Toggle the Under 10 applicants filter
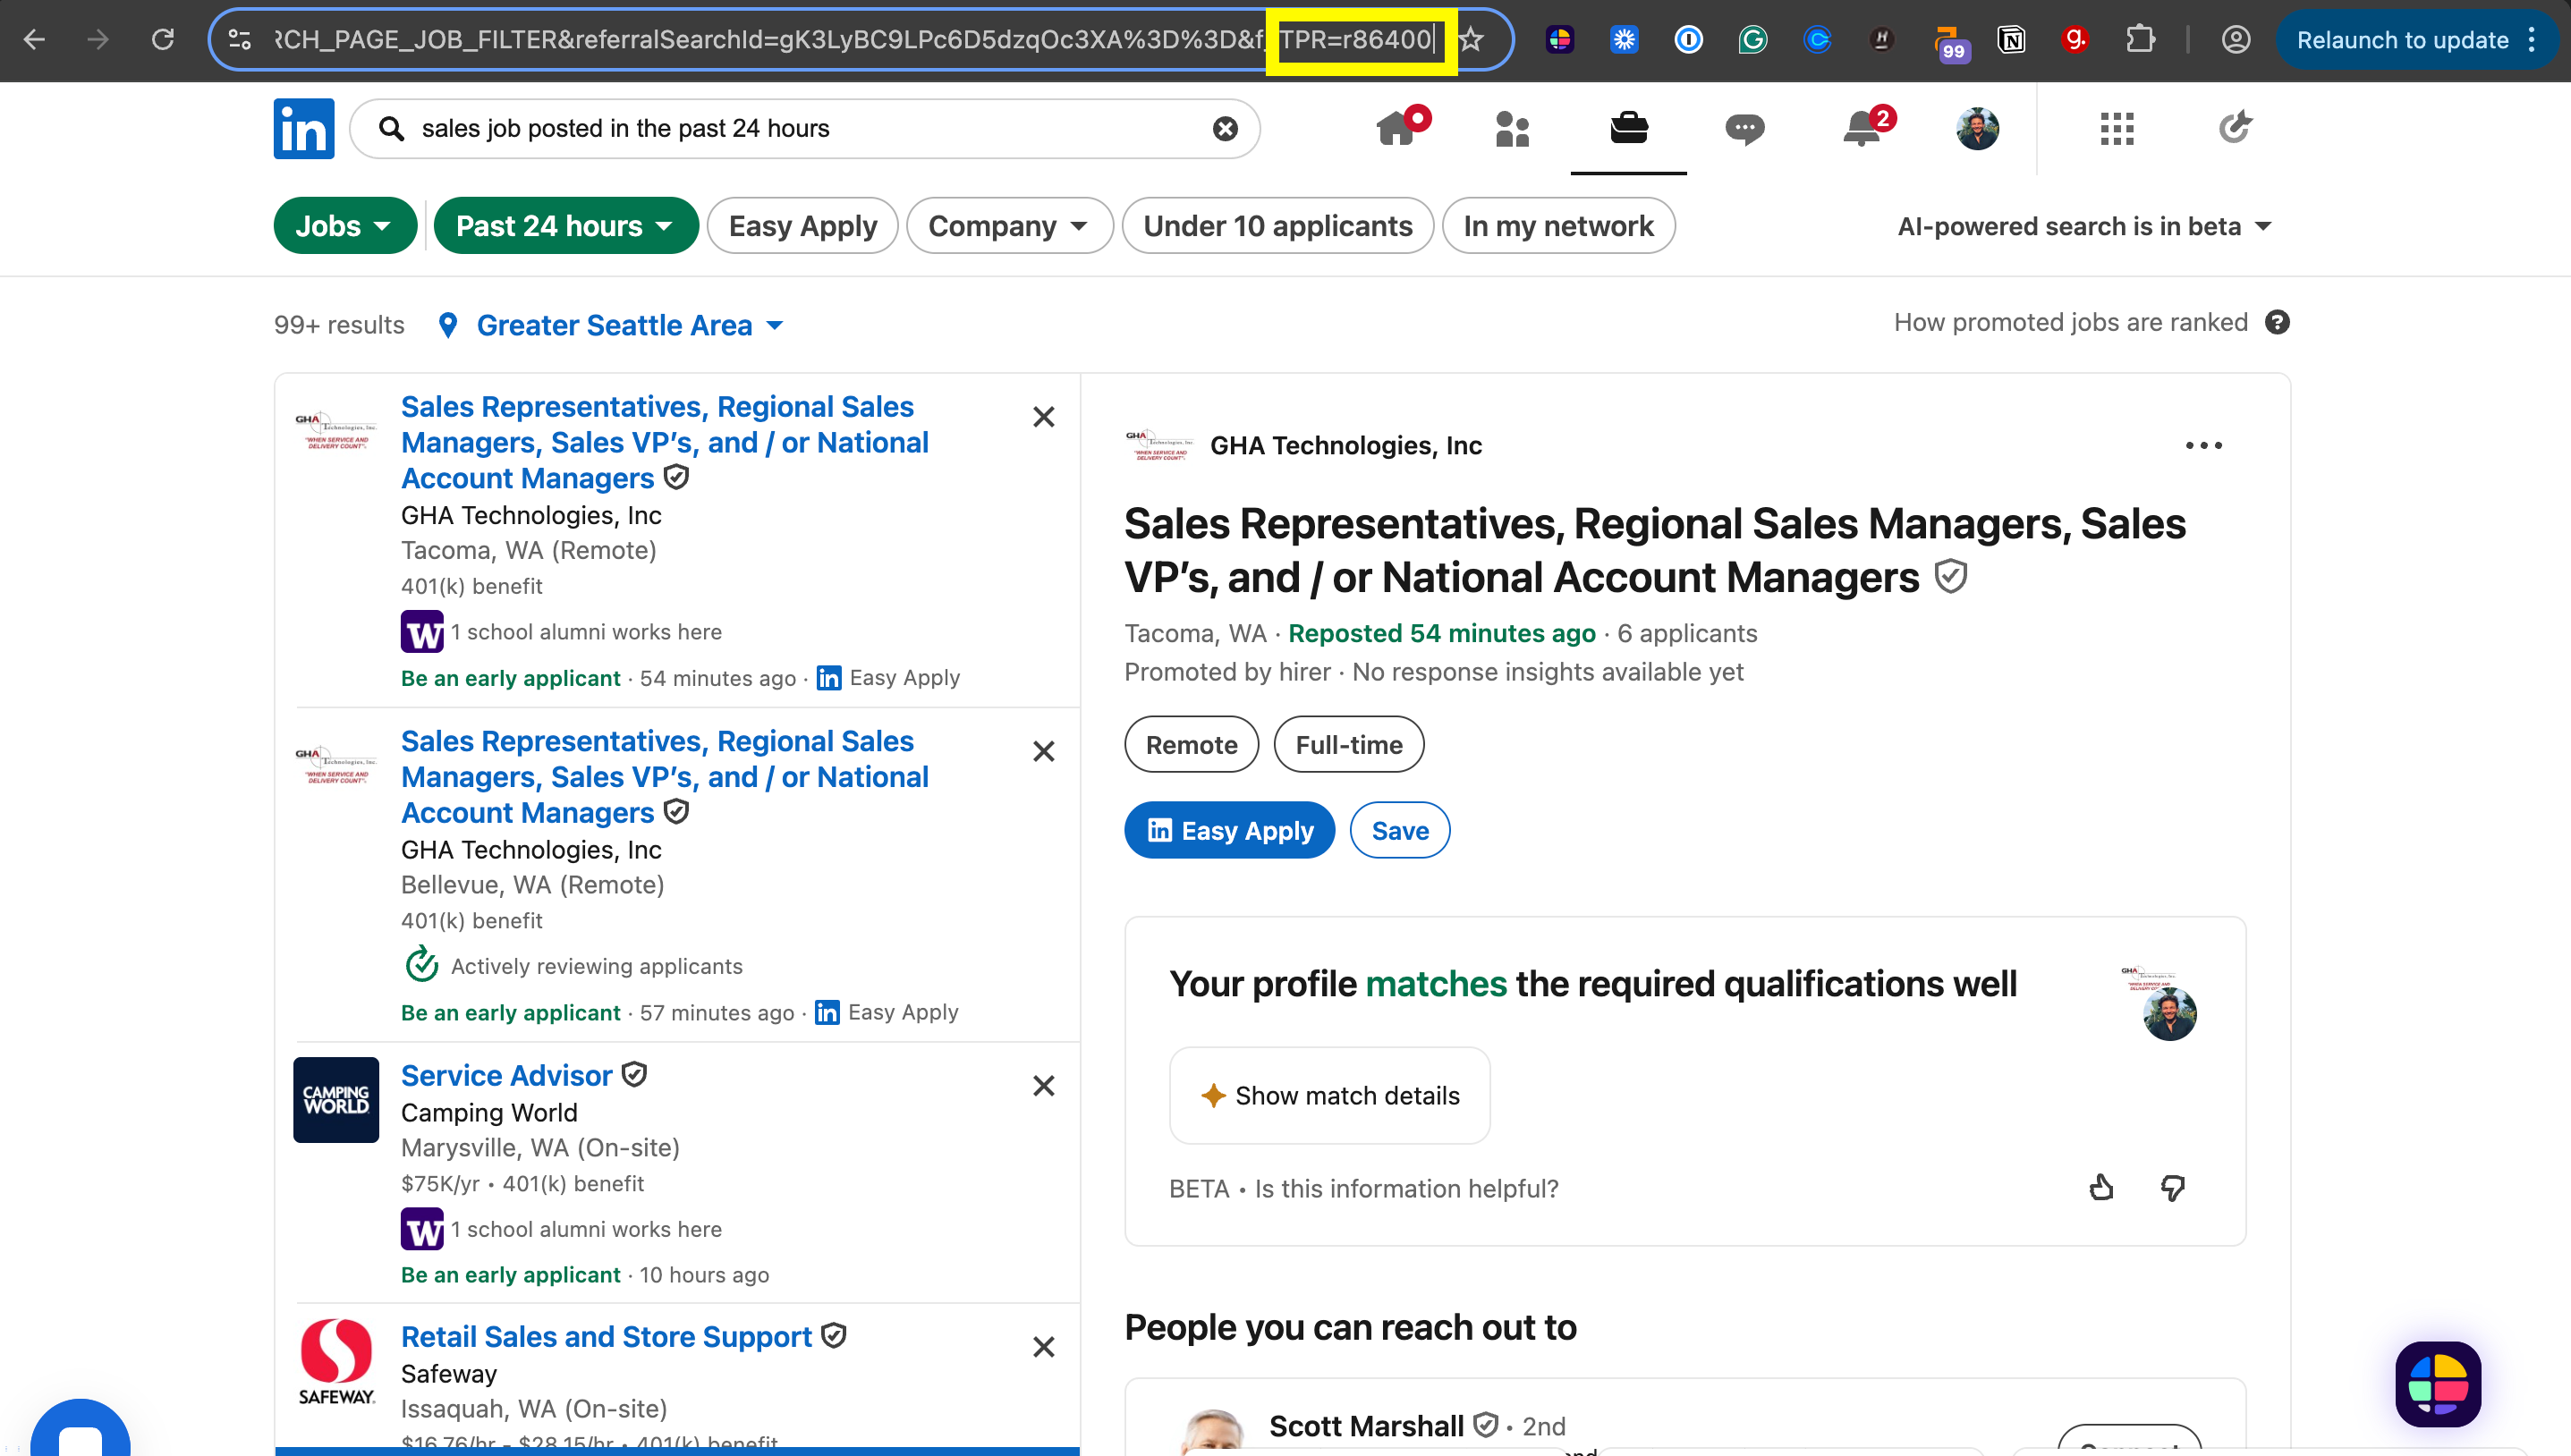 click(1277, 226)
